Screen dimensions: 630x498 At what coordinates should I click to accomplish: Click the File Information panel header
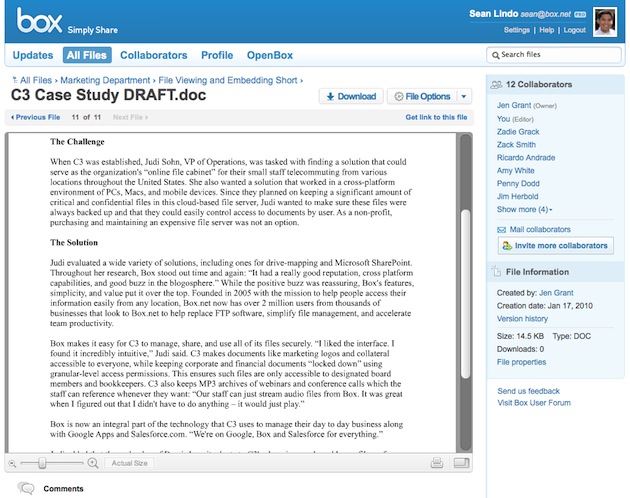[x=555, y=272]
